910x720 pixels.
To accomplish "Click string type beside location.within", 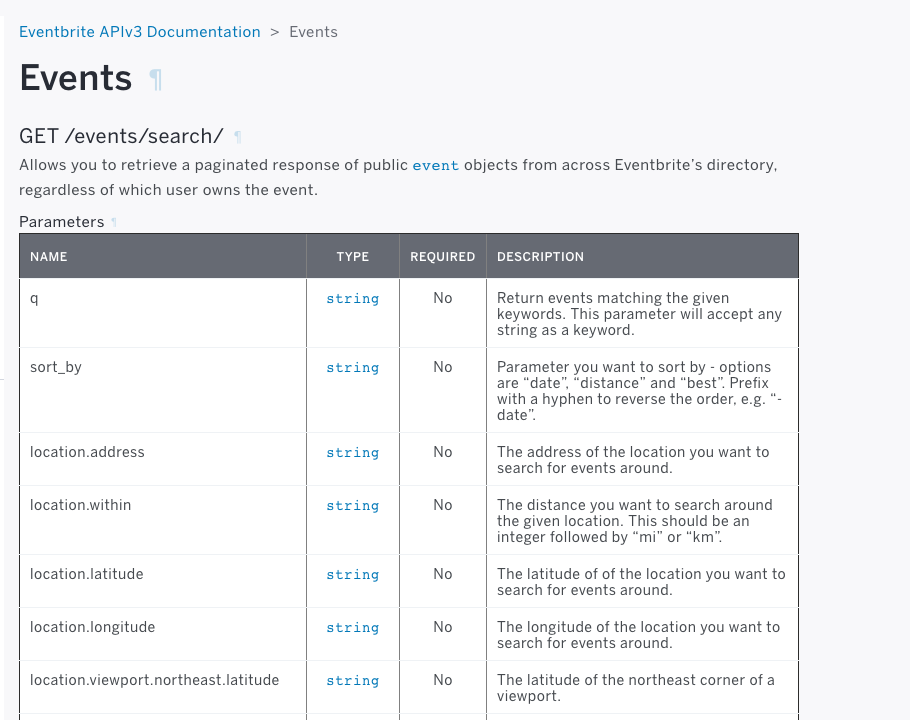I will (x=352, y=505).
